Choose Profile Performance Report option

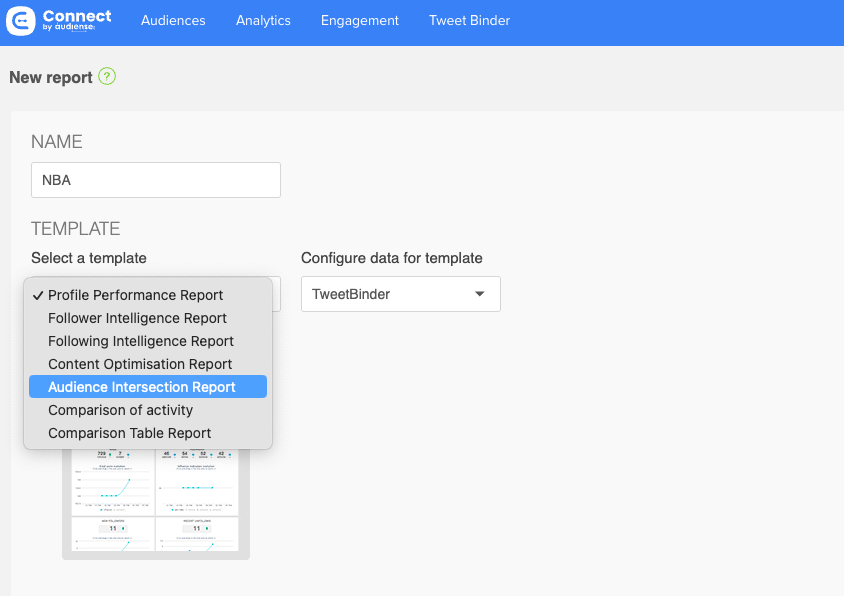point(148,295)
